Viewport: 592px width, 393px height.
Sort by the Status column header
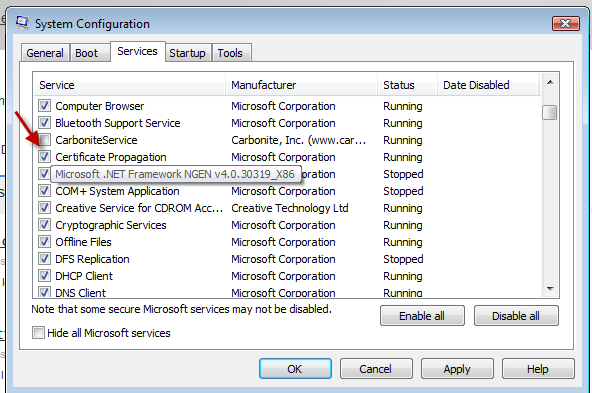coord(407,85)
